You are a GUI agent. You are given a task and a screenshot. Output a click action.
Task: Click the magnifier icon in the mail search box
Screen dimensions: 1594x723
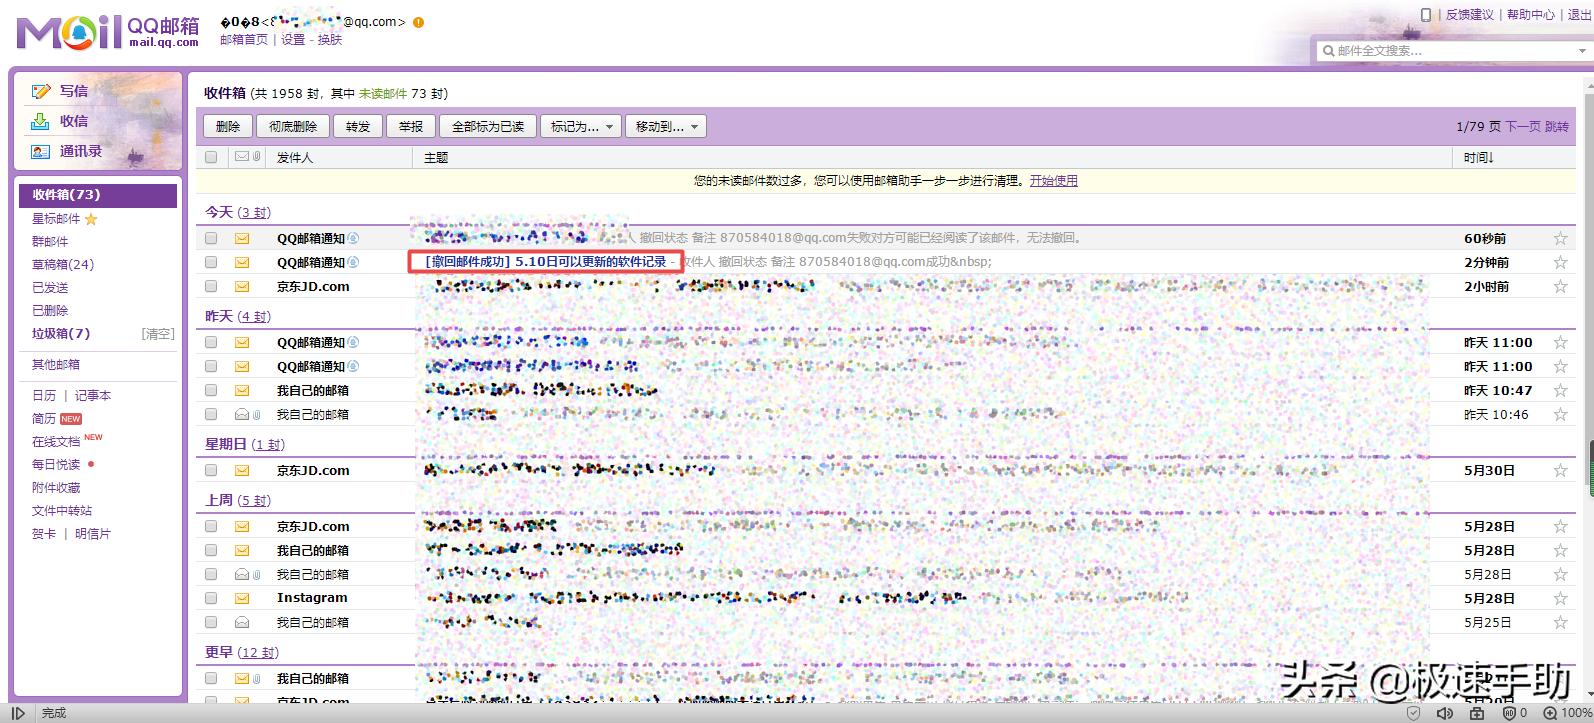tap(1328, 50)
